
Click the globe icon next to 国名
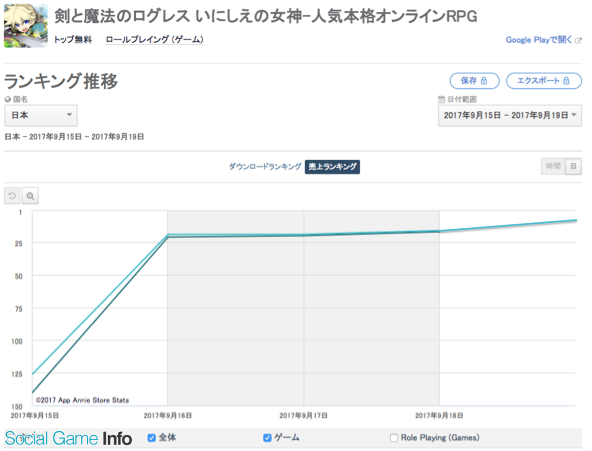pos(8,100)
